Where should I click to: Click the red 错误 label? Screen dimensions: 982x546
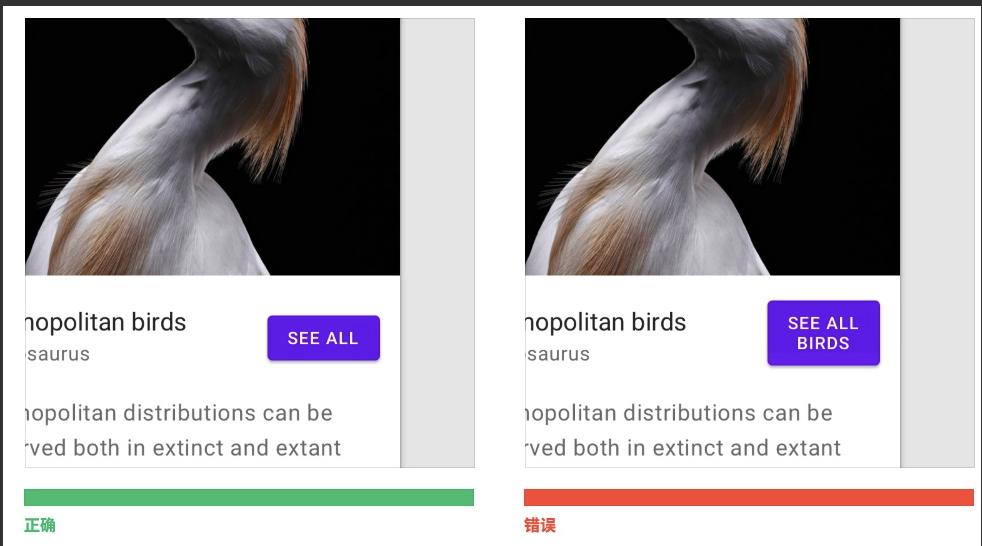[x=540, y=525]
